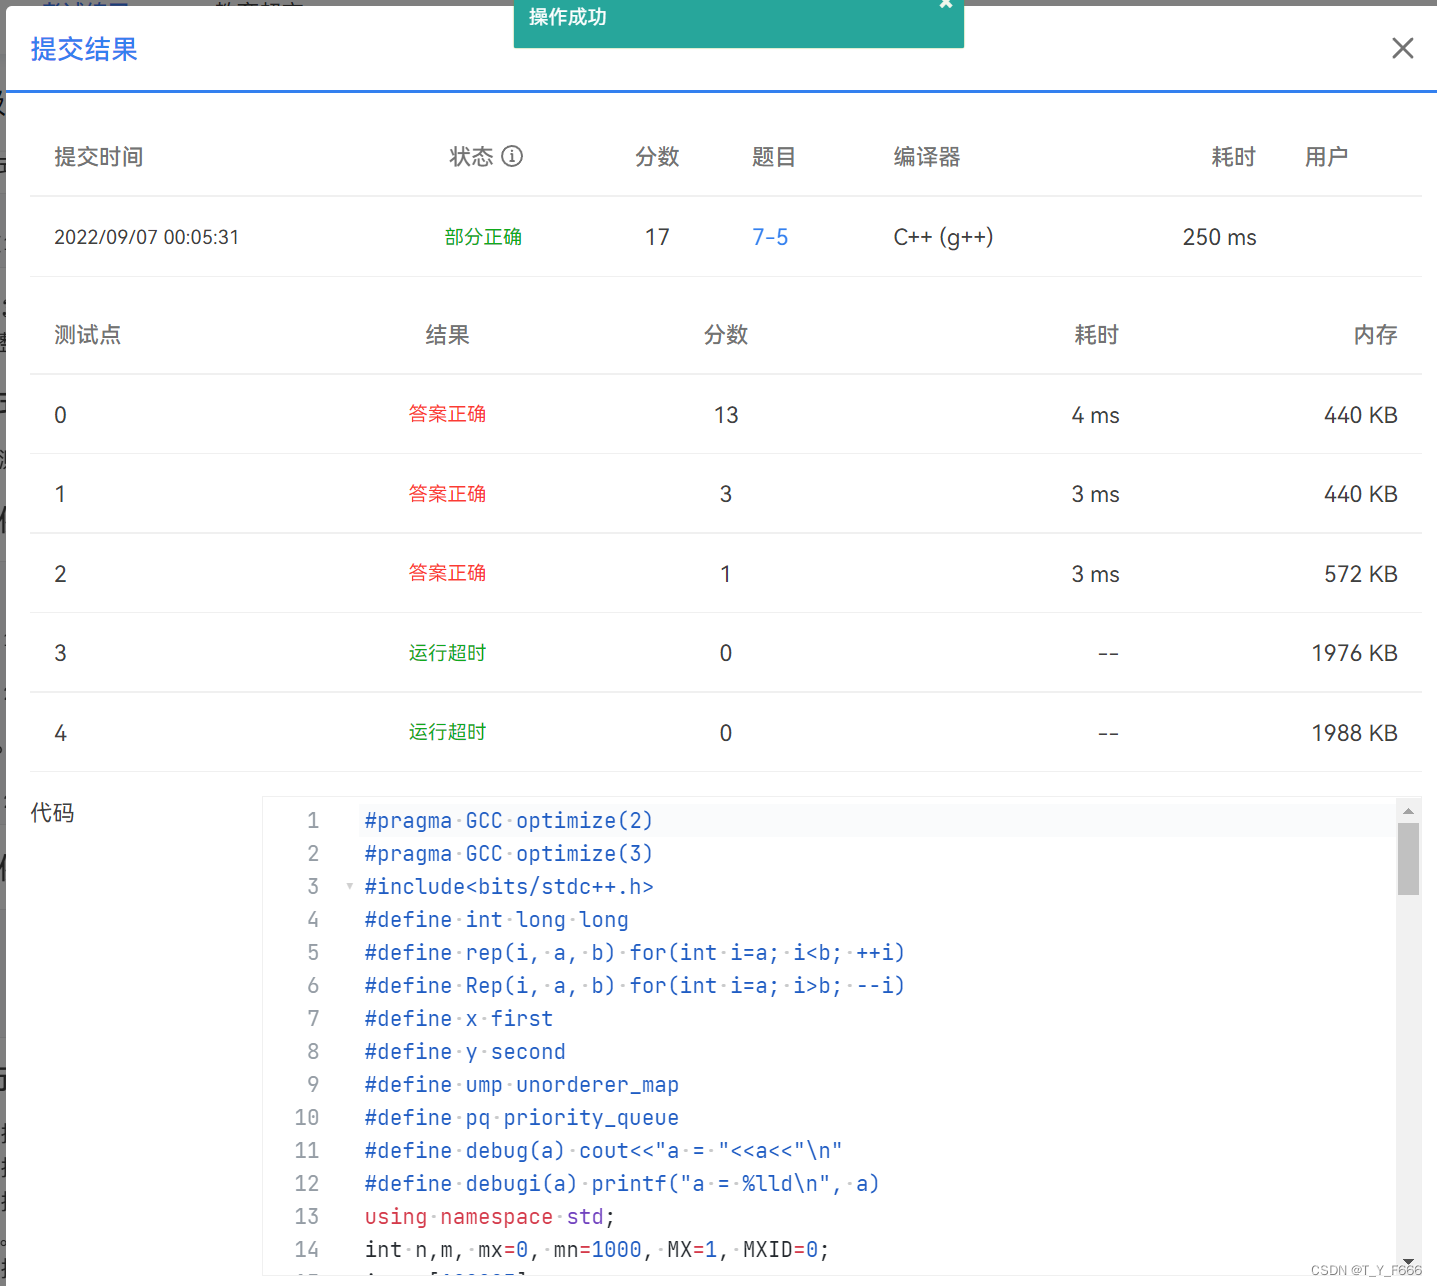1437x1286 pixels.
Task: Click code line #pragma GCC optimize(3)
Action: [x=509, y=854]
